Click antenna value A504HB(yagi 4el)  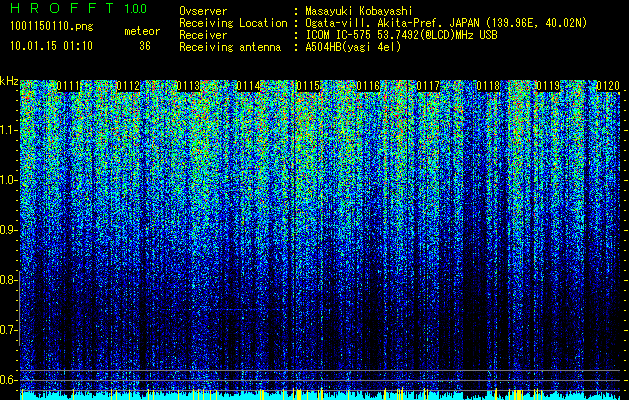353,47
